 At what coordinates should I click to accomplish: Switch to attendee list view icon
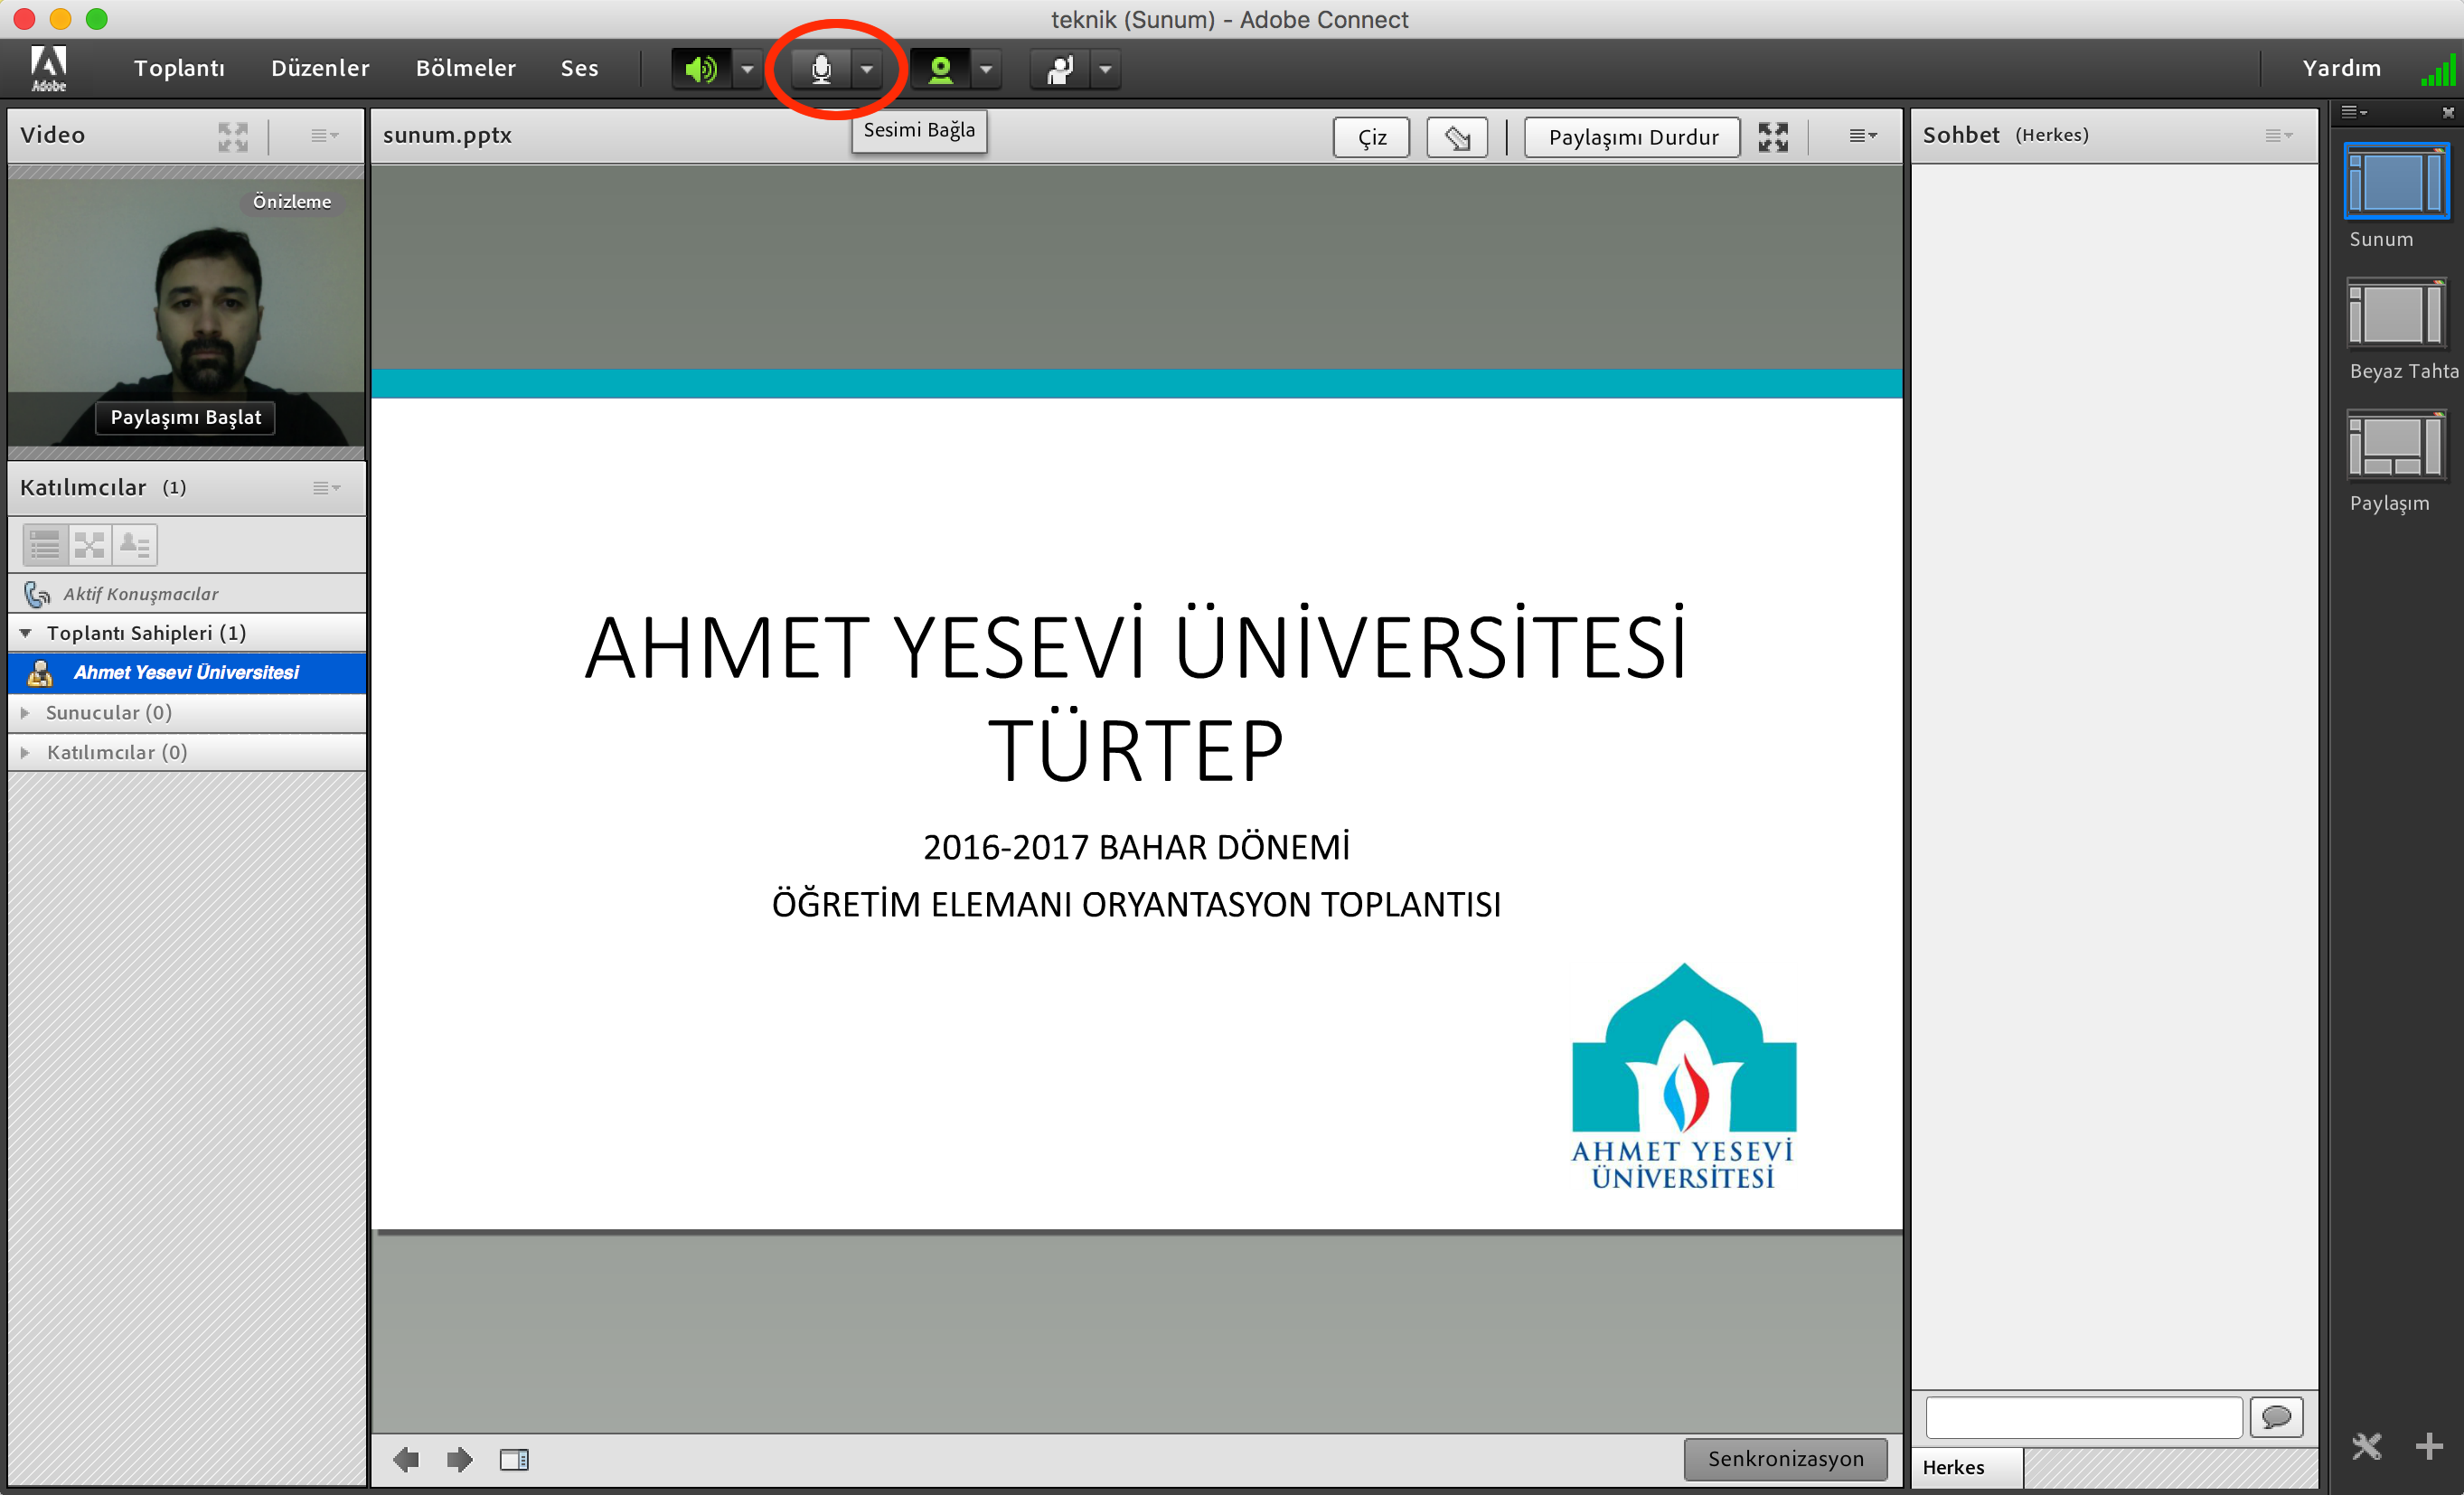pos(45,545)
